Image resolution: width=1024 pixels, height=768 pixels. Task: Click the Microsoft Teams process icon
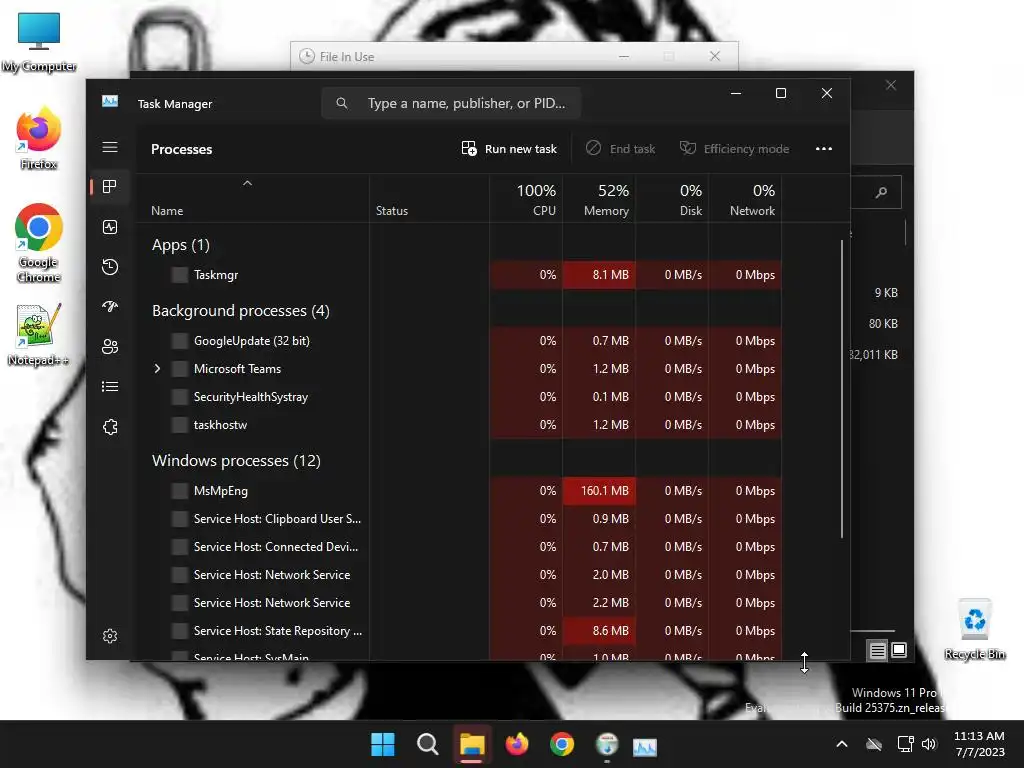180,369
